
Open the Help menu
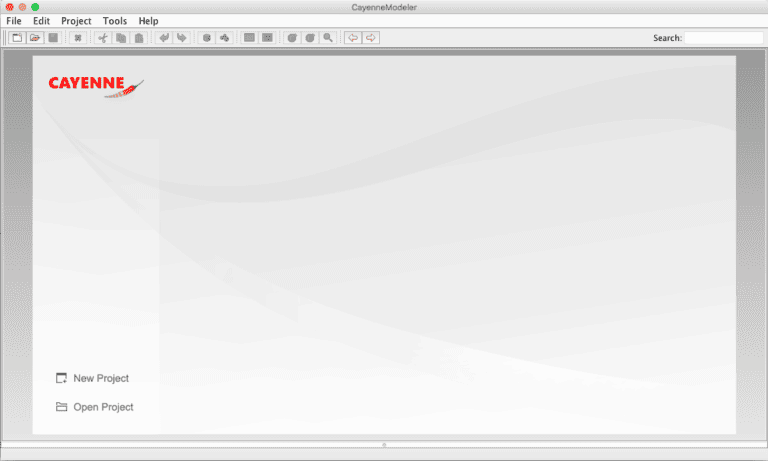pyautogui.click(x=148, y=21)
